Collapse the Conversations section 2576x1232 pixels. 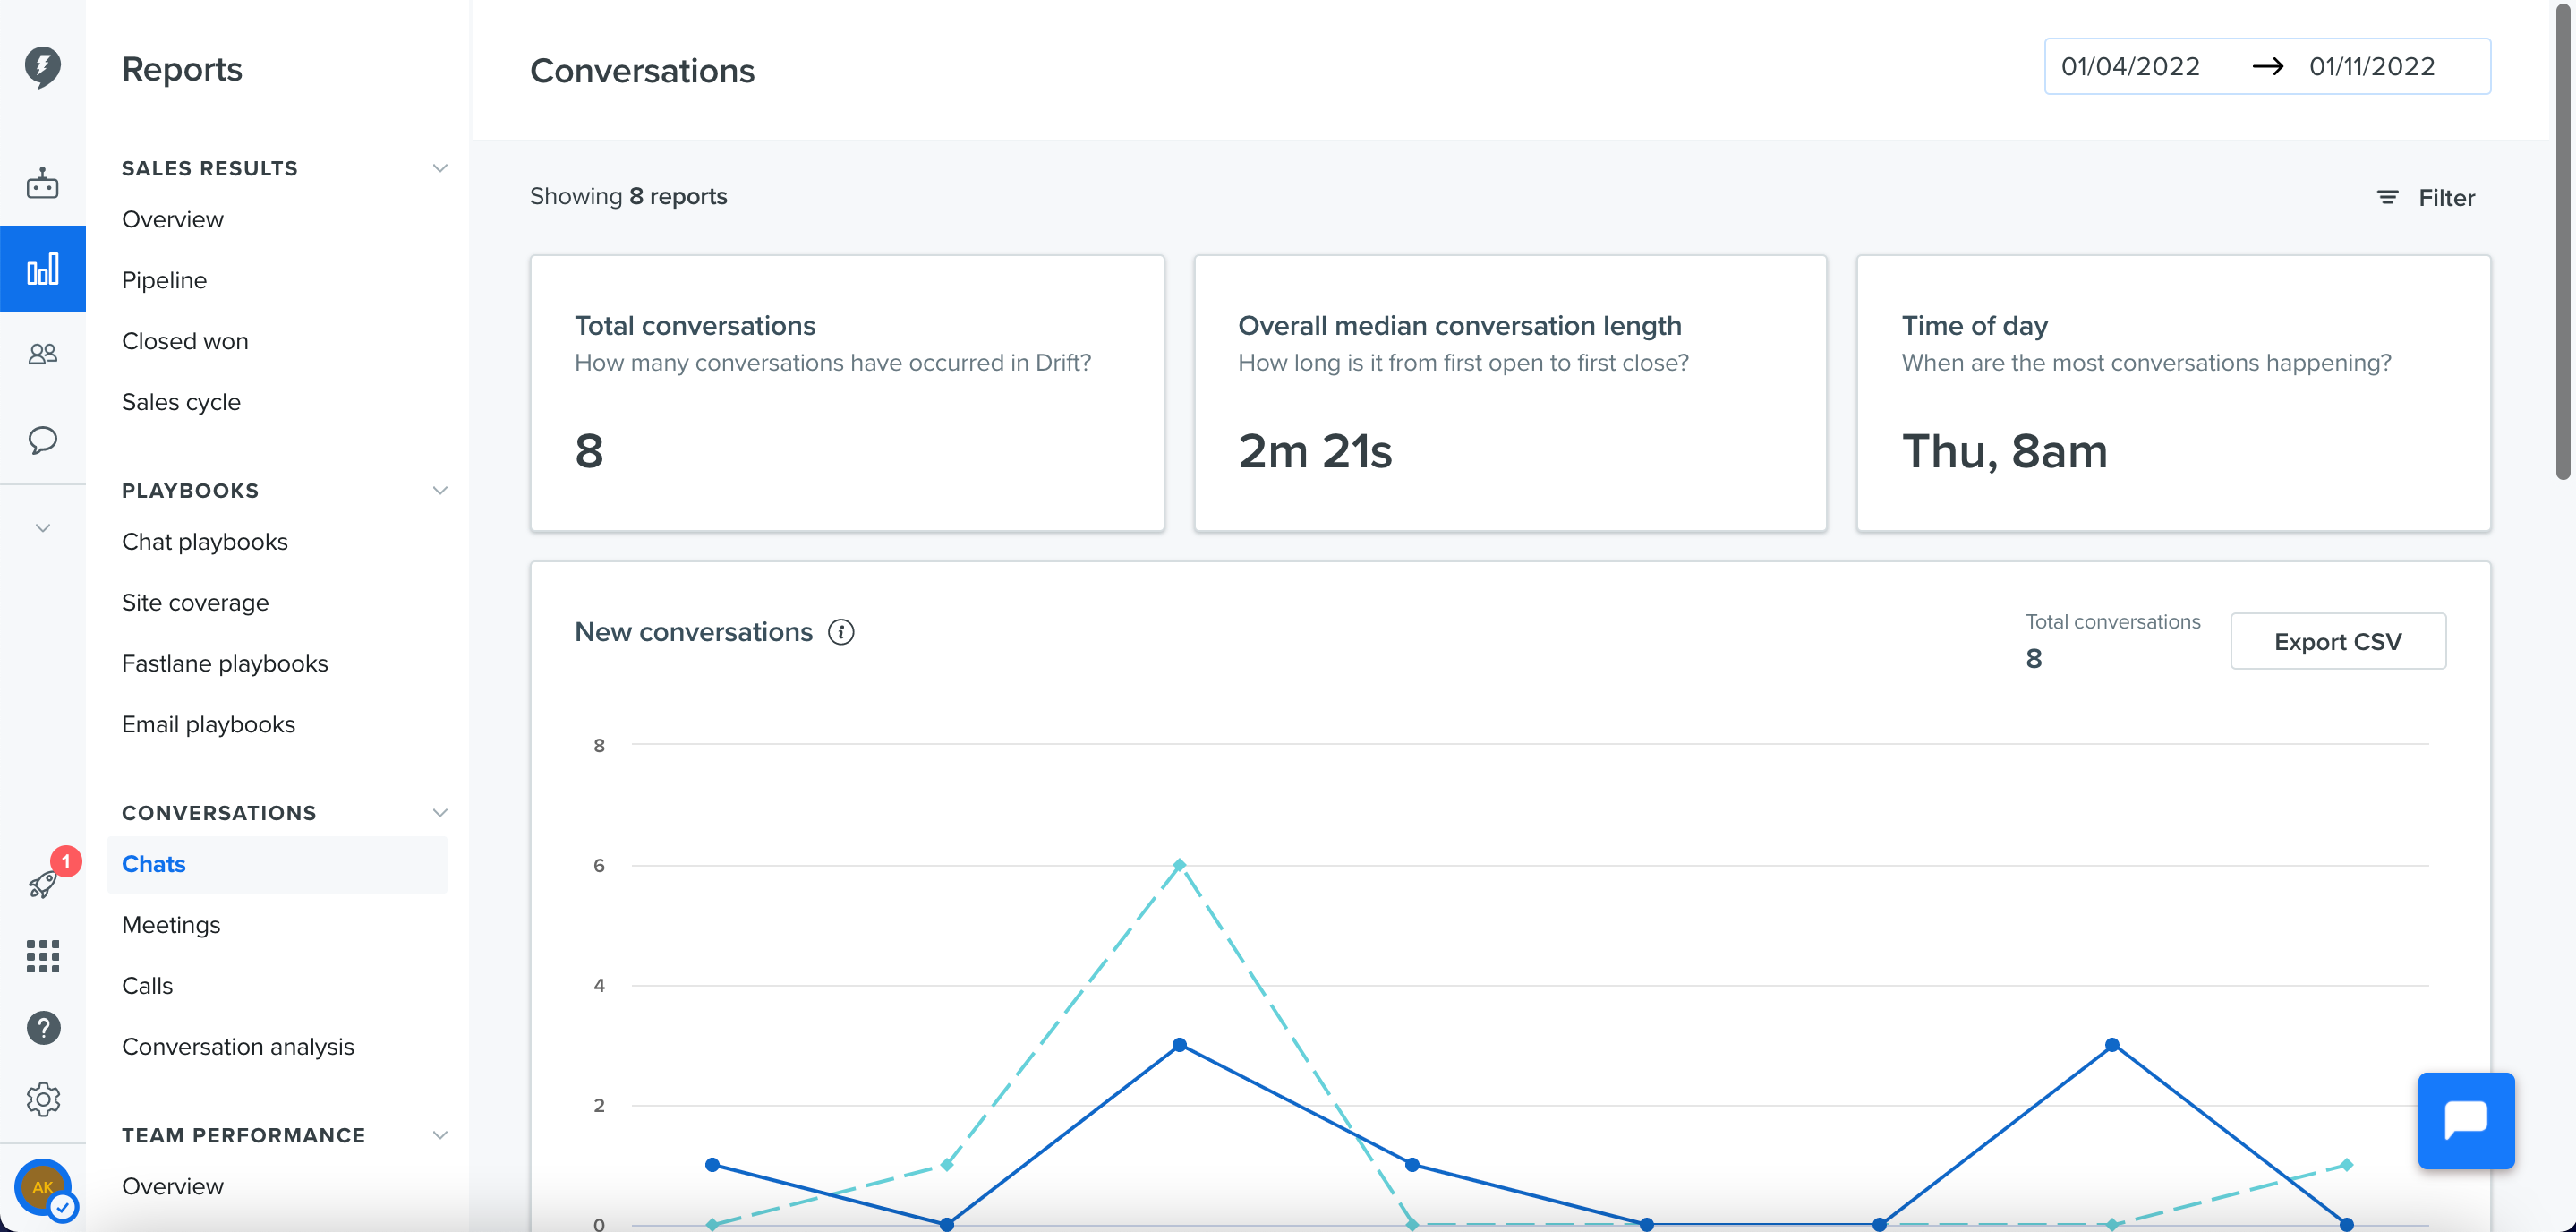tap(439, 813)
